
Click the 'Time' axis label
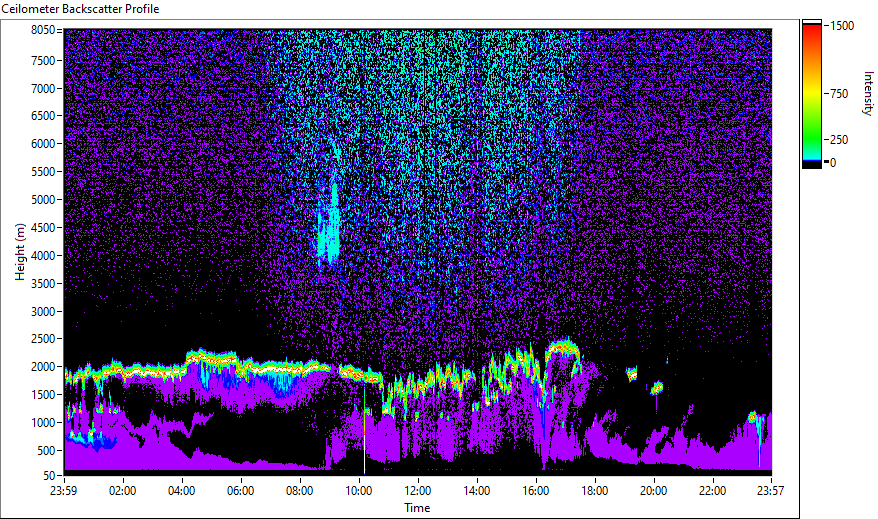[x=417, y=508]
